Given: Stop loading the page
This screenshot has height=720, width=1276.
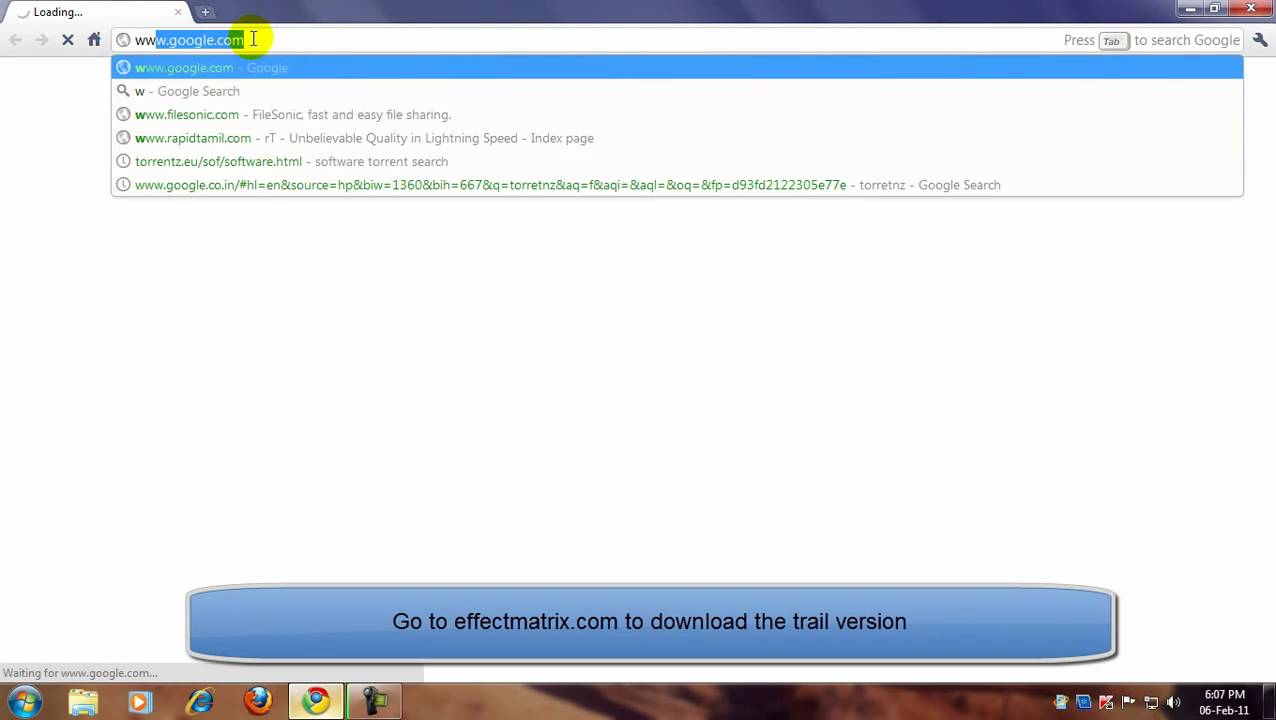Looking at the screenshot, I should pyautogui.click(x=67, y=40).
